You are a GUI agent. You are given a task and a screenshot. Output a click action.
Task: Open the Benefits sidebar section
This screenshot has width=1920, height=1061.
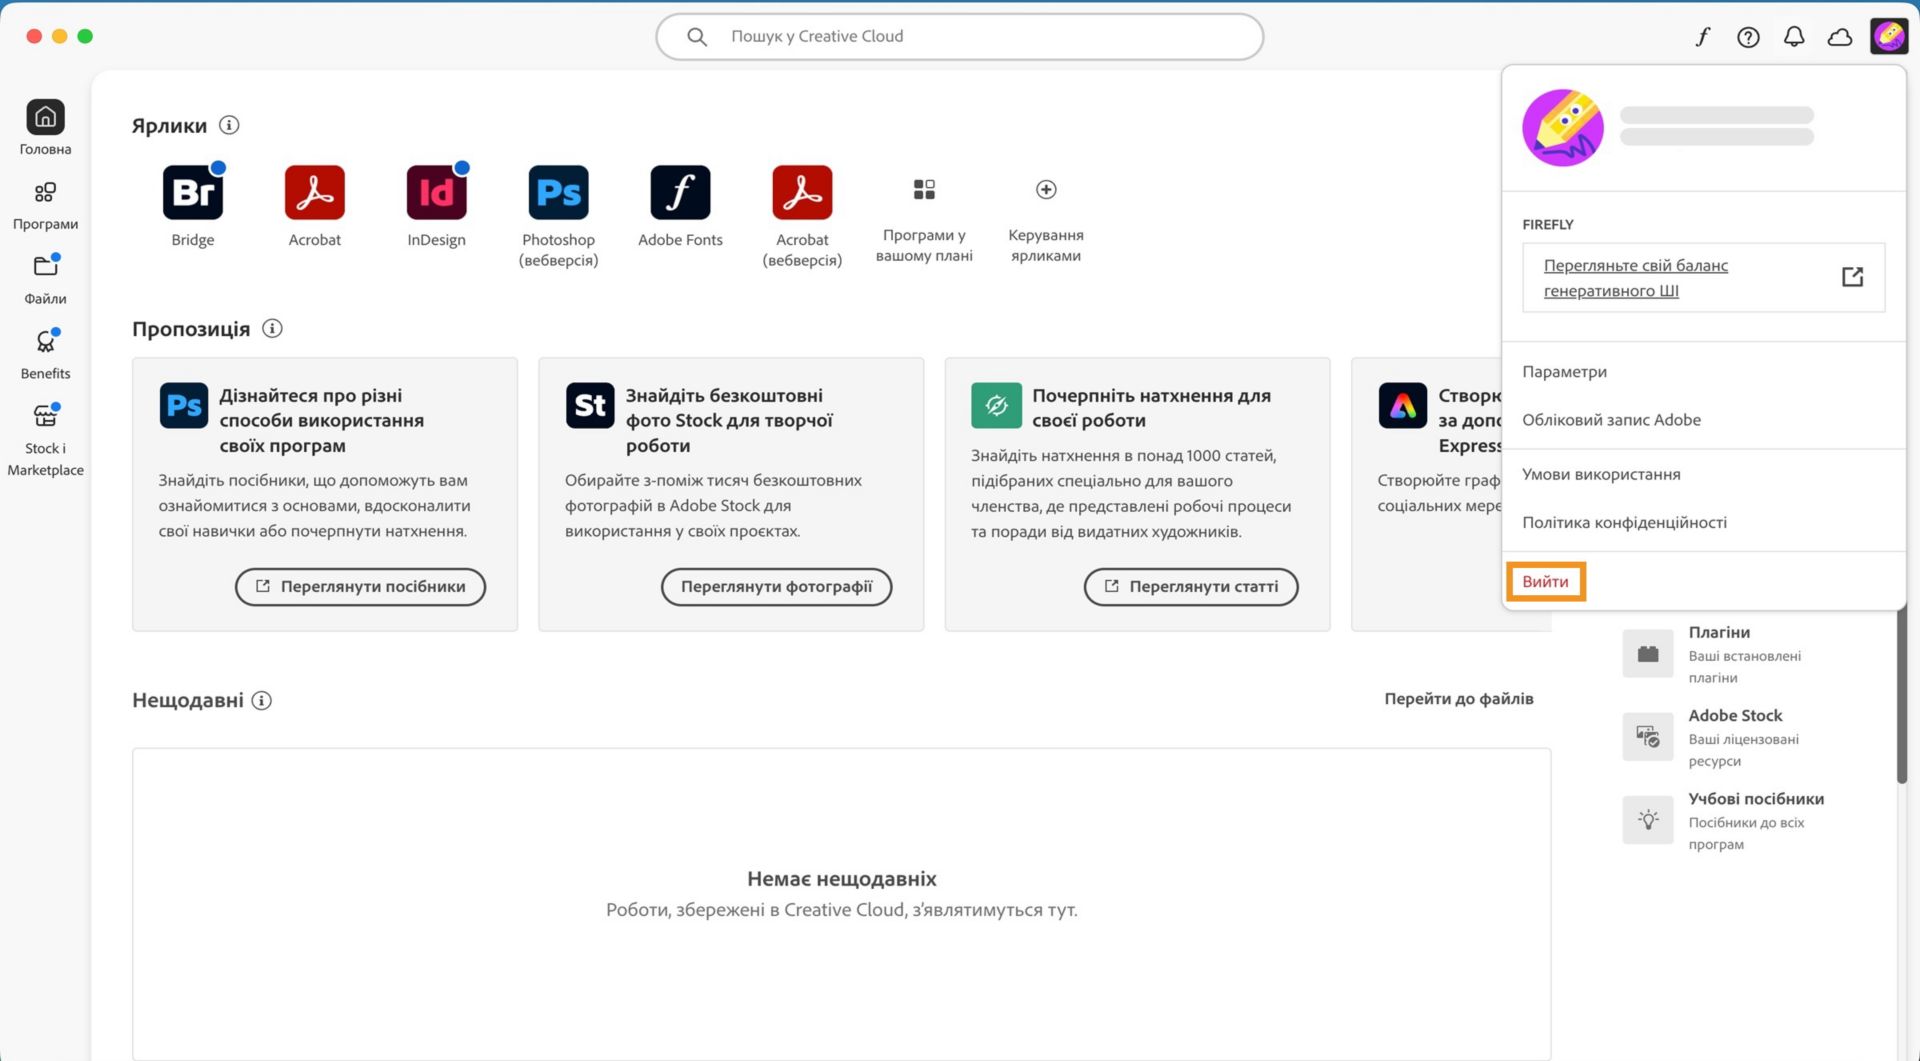[45, 350]
